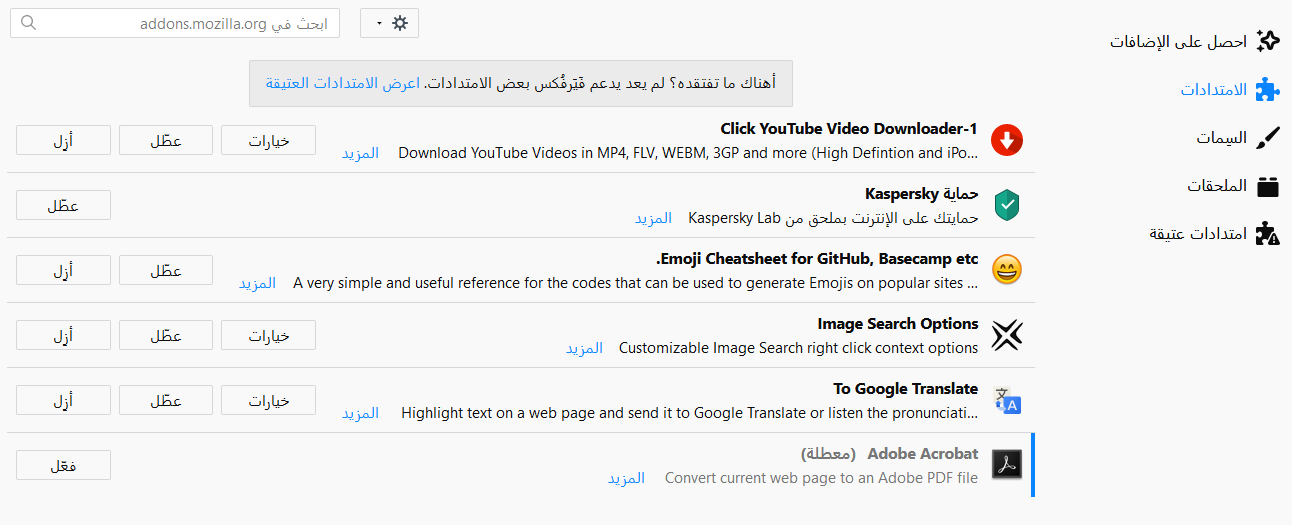Viewport: 1292px width, 525px height.
Task: Click the Adobe Acrobat extension icon
Action: 1007,465
